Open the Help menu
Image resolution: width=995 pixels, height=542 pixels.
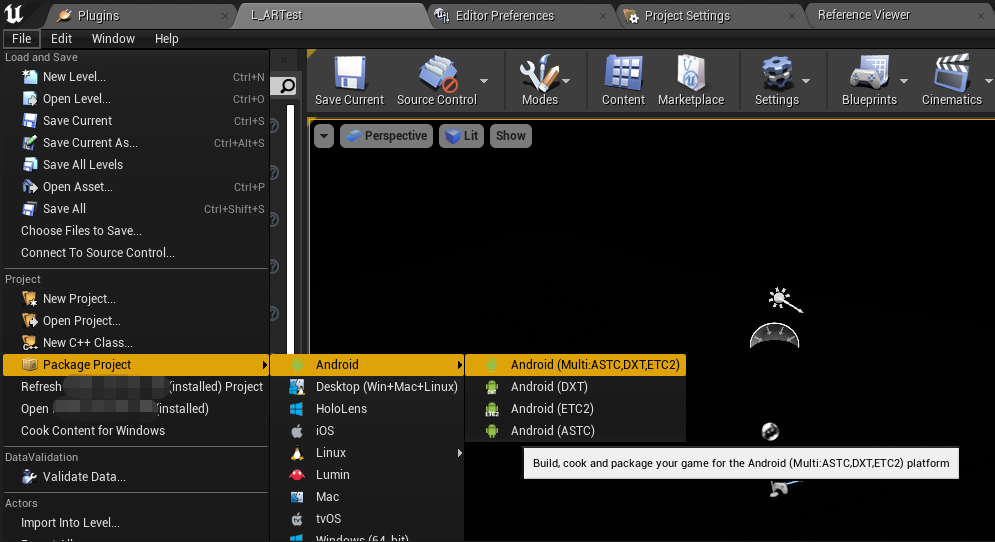pyautogui.click(x=167, y=39)
